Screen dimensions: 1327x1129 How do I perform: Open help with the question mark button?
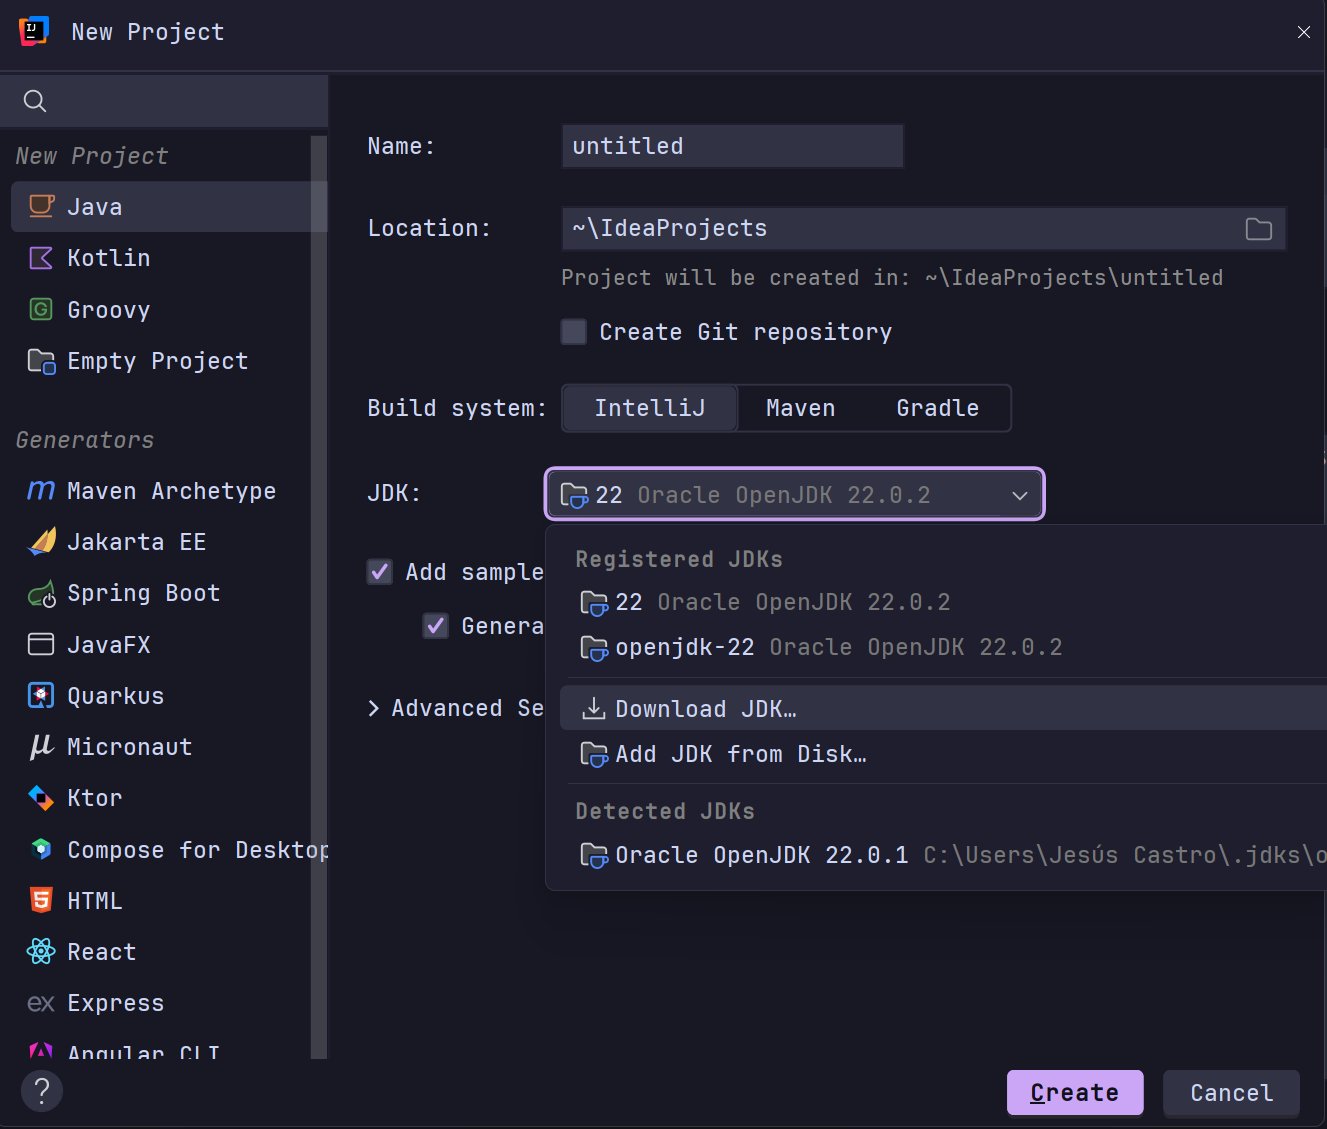click(x=42, y=1090)
